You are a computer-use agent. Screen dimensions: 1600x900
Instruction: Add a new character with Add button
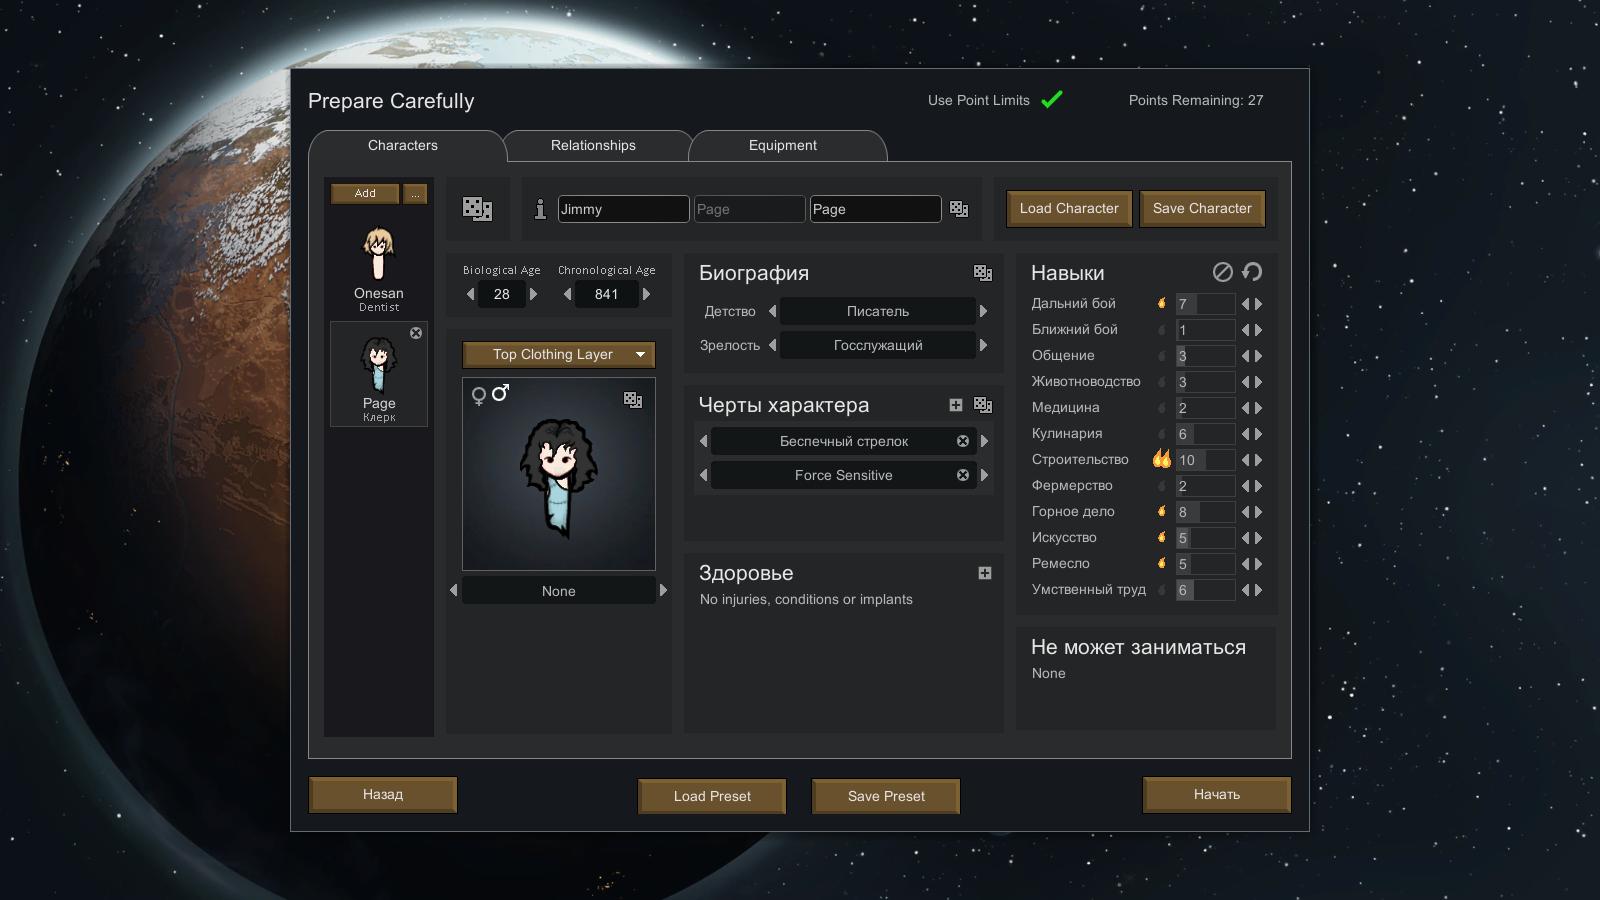365,193
